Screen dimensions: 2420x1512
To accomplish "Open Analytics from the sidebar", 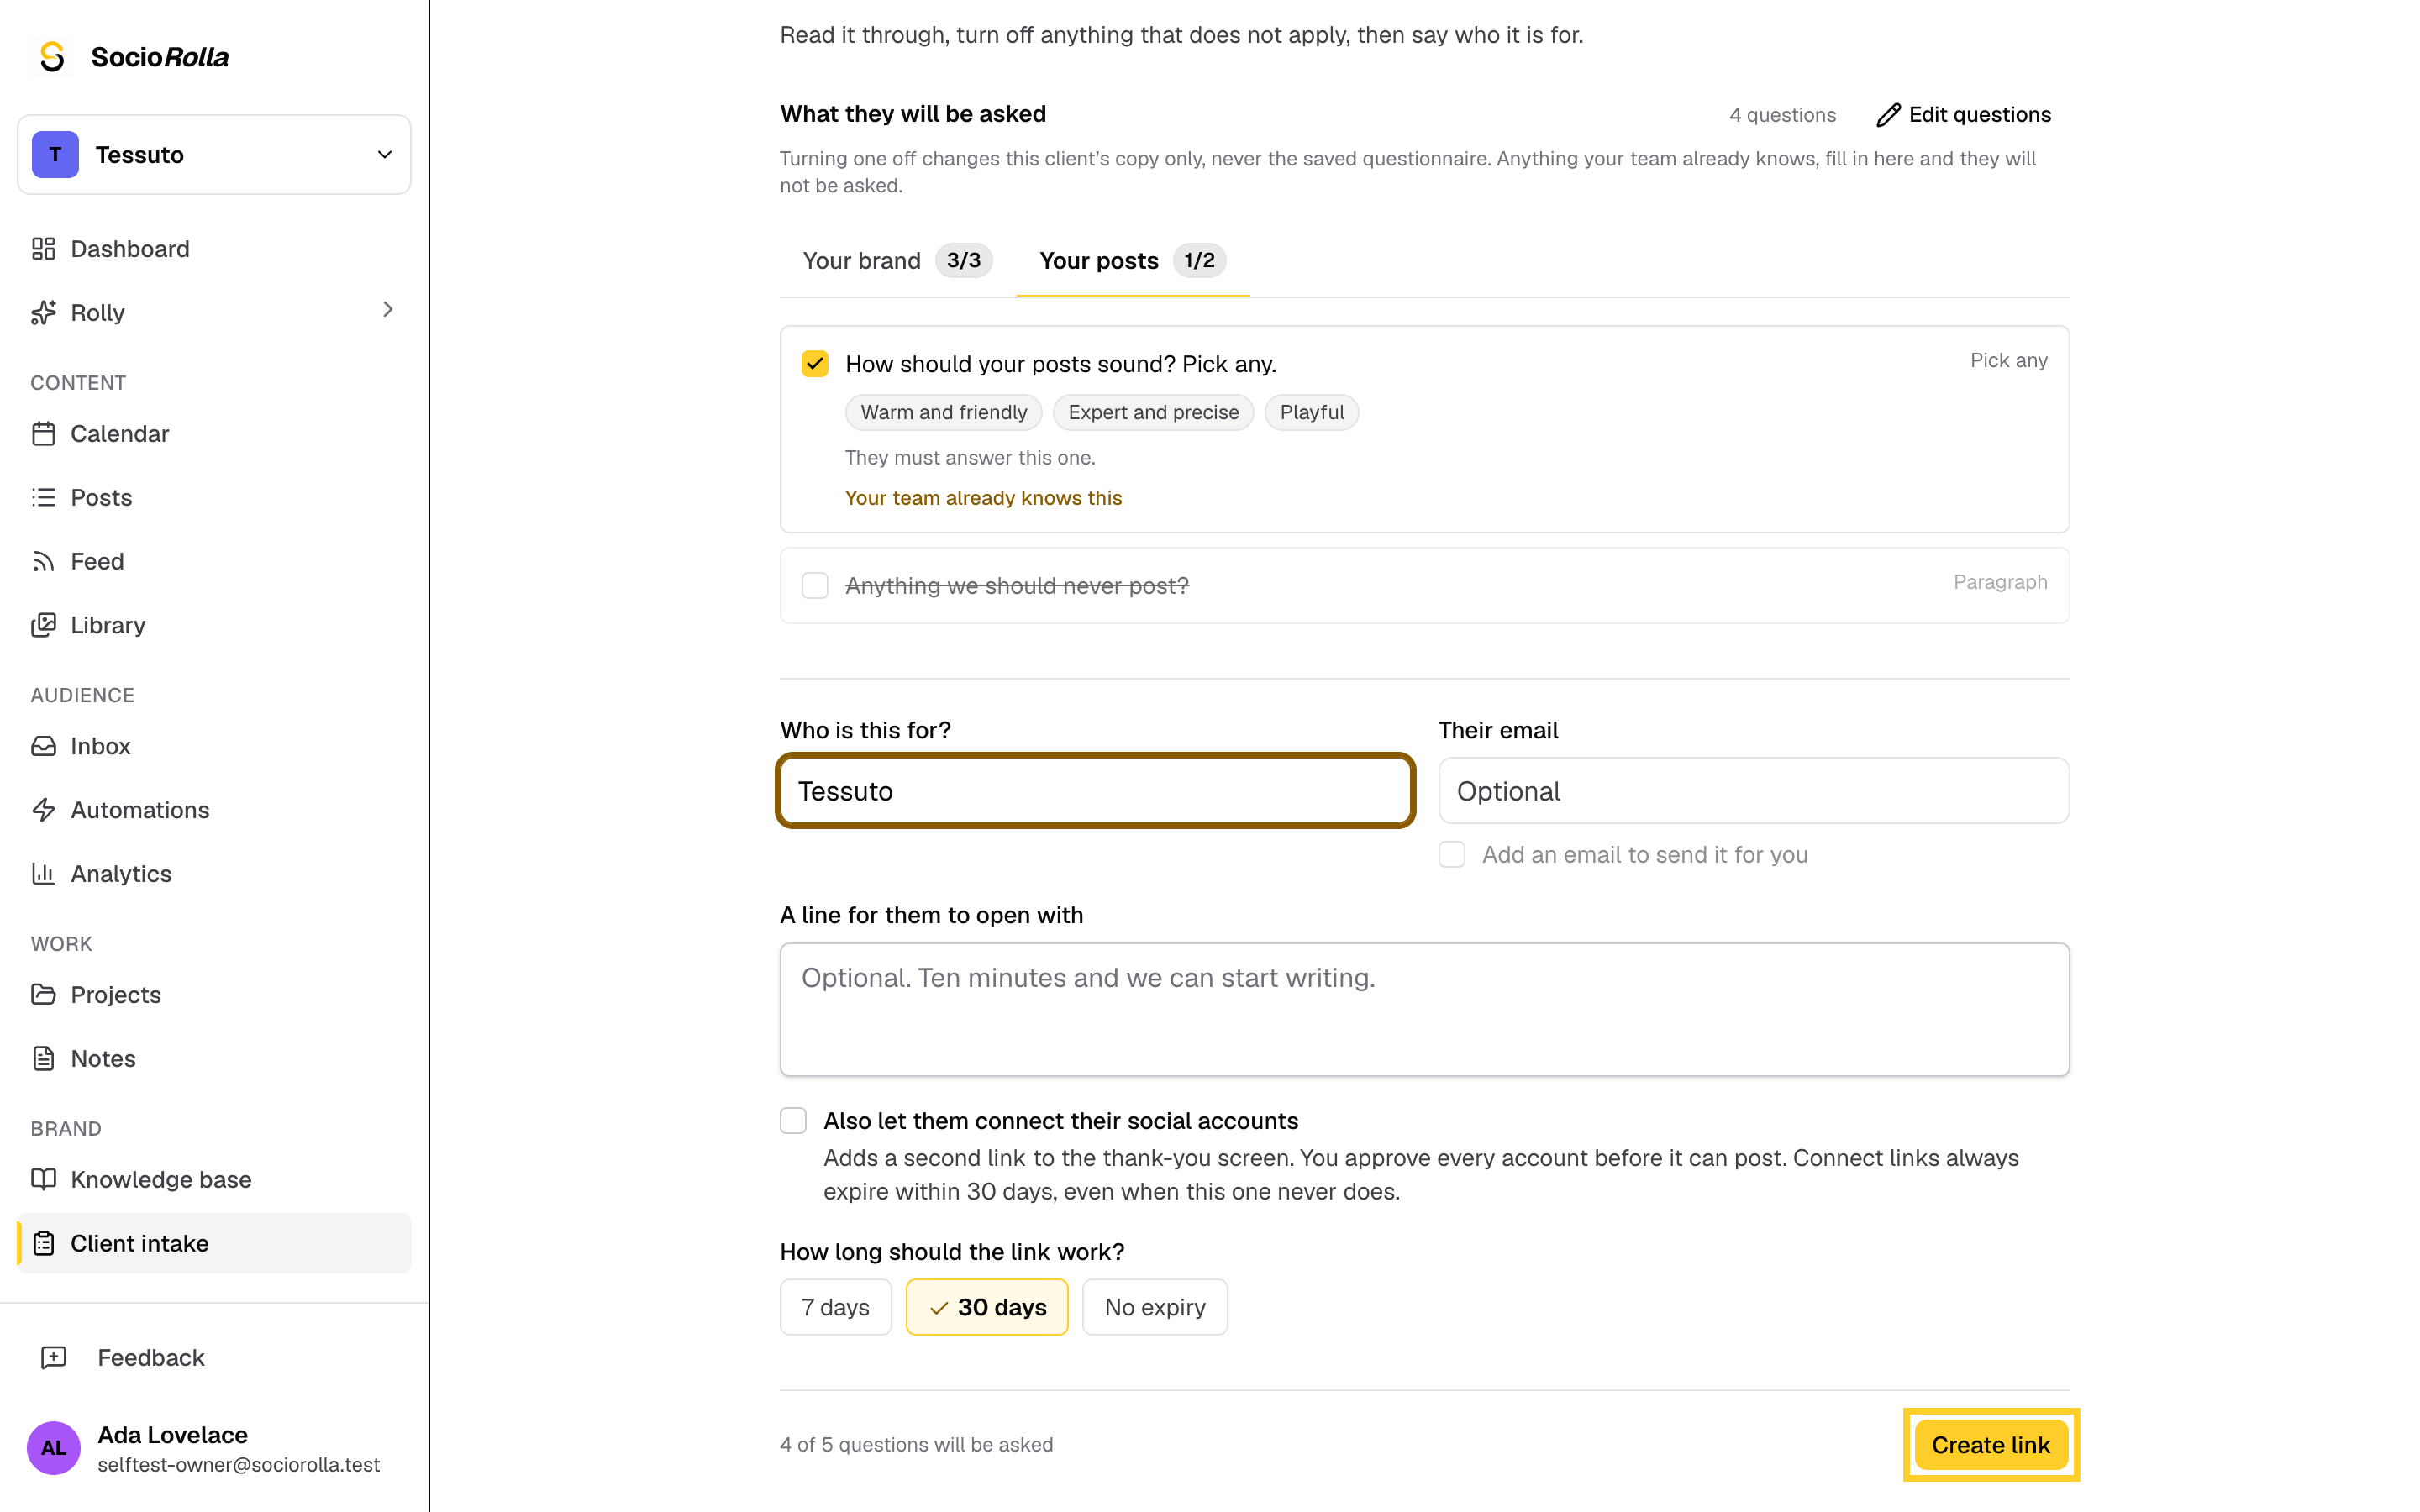I will tap(214, 874).
